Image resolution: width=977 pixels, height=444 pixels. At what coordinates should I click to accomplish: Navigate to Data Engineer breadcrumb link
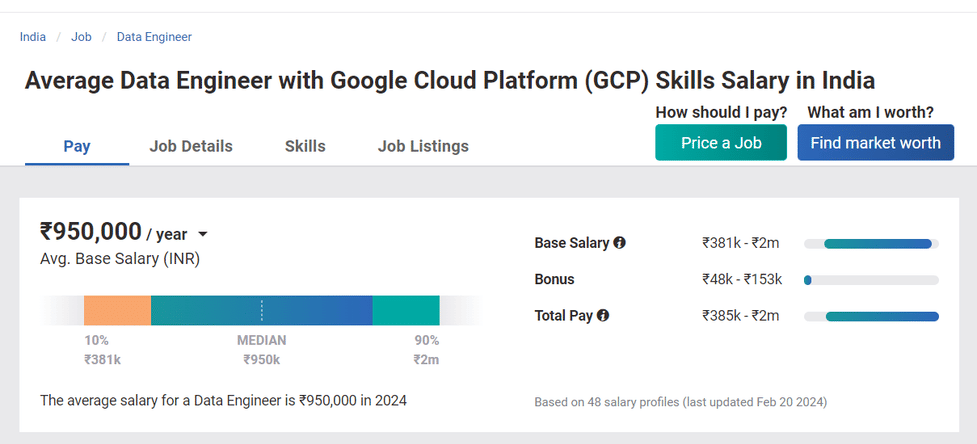[154, 37]
